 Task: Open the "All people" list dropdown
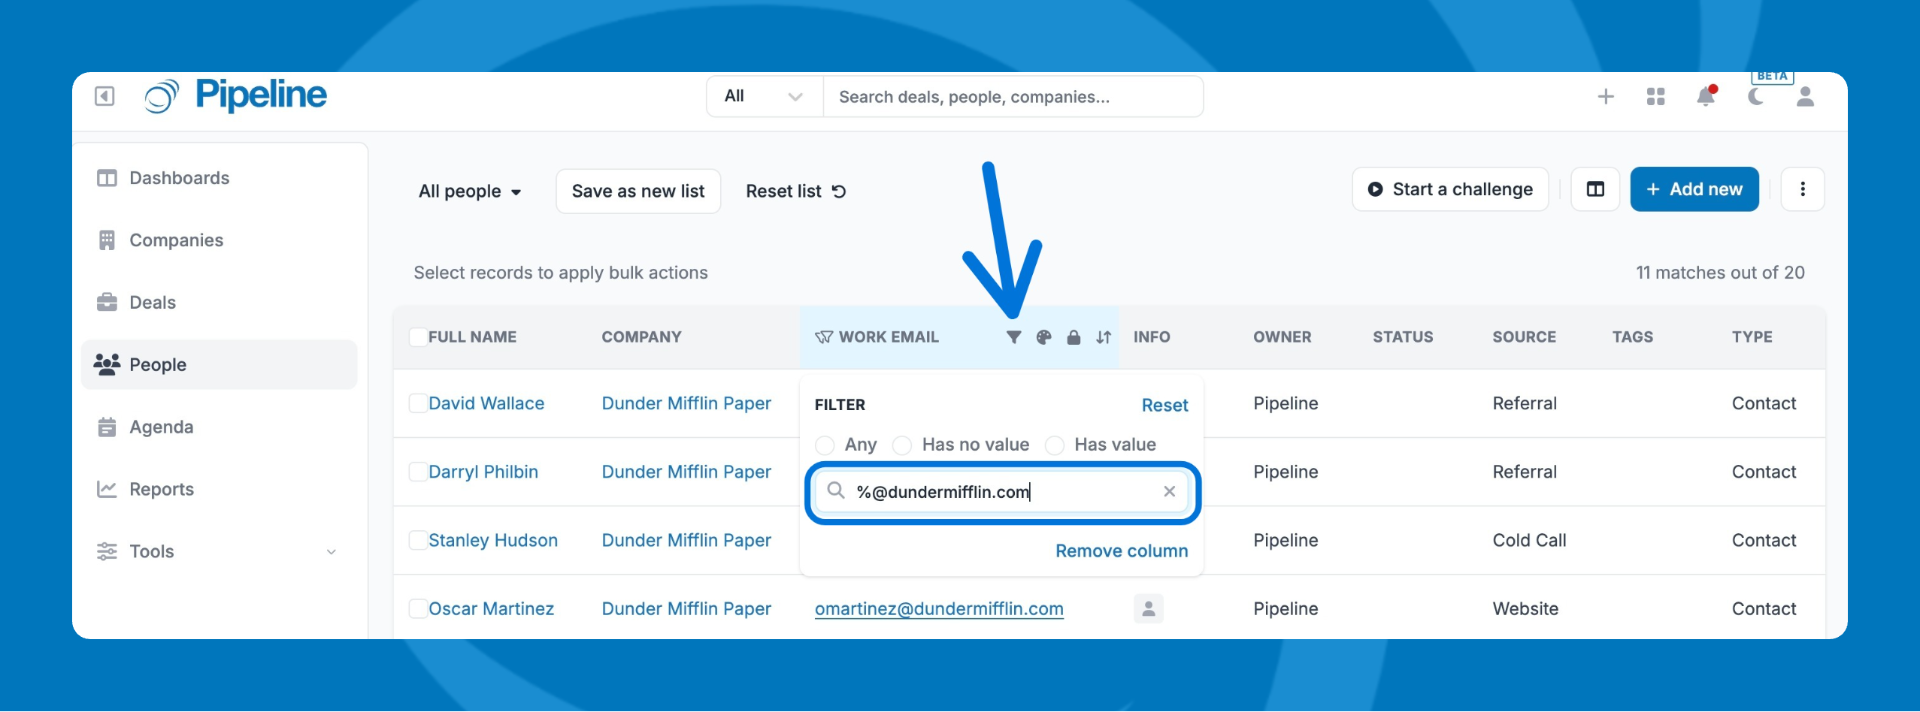[470, 191]
